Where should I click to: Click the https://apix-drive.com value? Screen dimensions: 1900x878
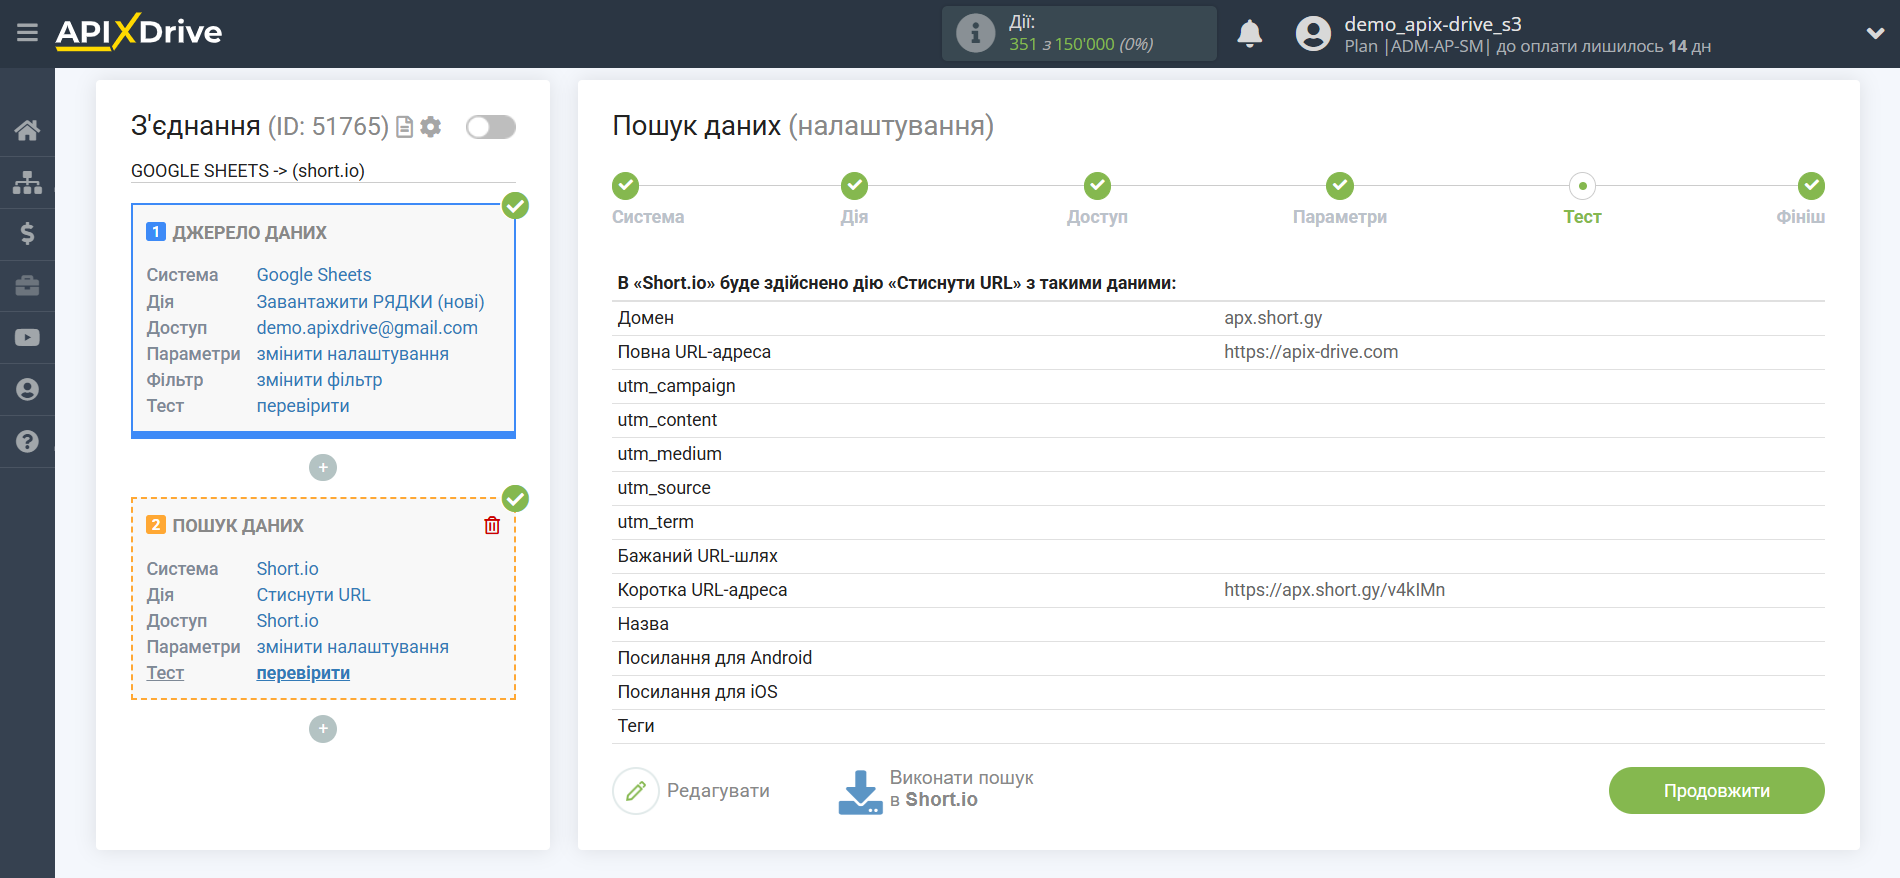tap(1311, 351)
